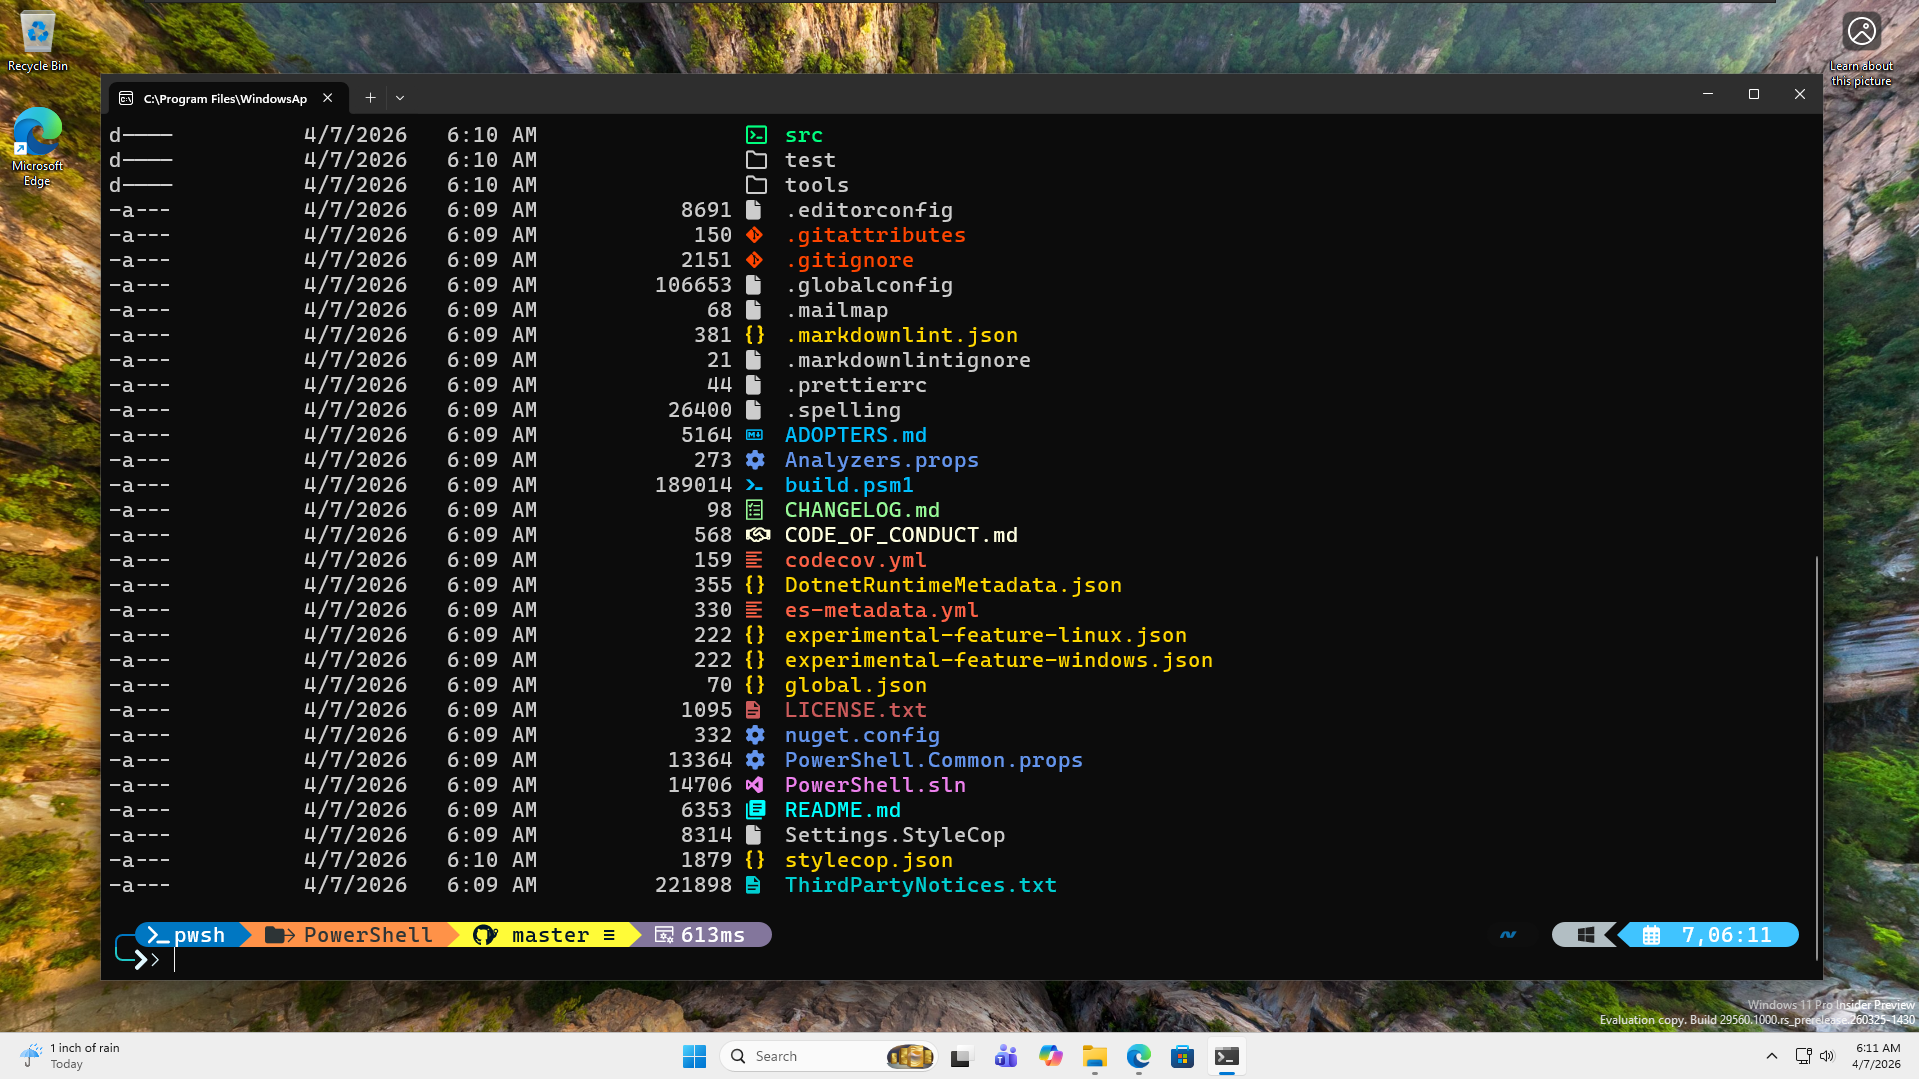1919x1079 pixels.
Task: Click the PowerShell folder prompt segment
Action: click(x=350, y=935)
